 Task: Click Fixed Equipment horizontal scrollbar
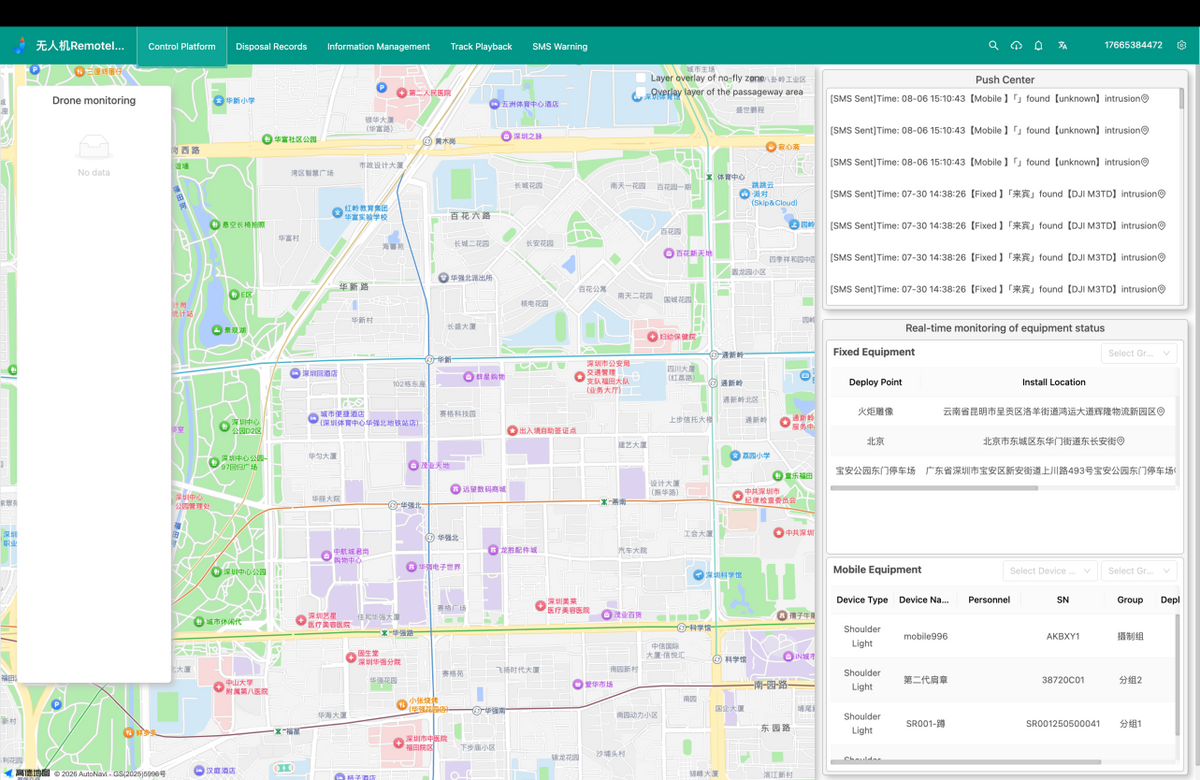pos(934,488)
